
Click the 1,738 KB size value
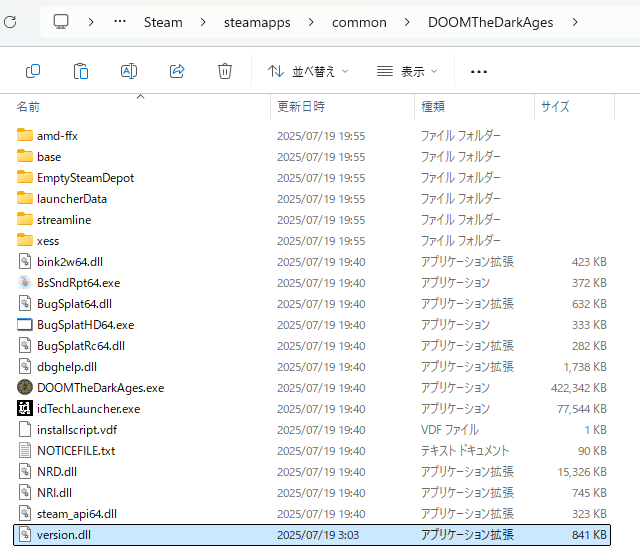pyautogui.click(x=585, y=366)
